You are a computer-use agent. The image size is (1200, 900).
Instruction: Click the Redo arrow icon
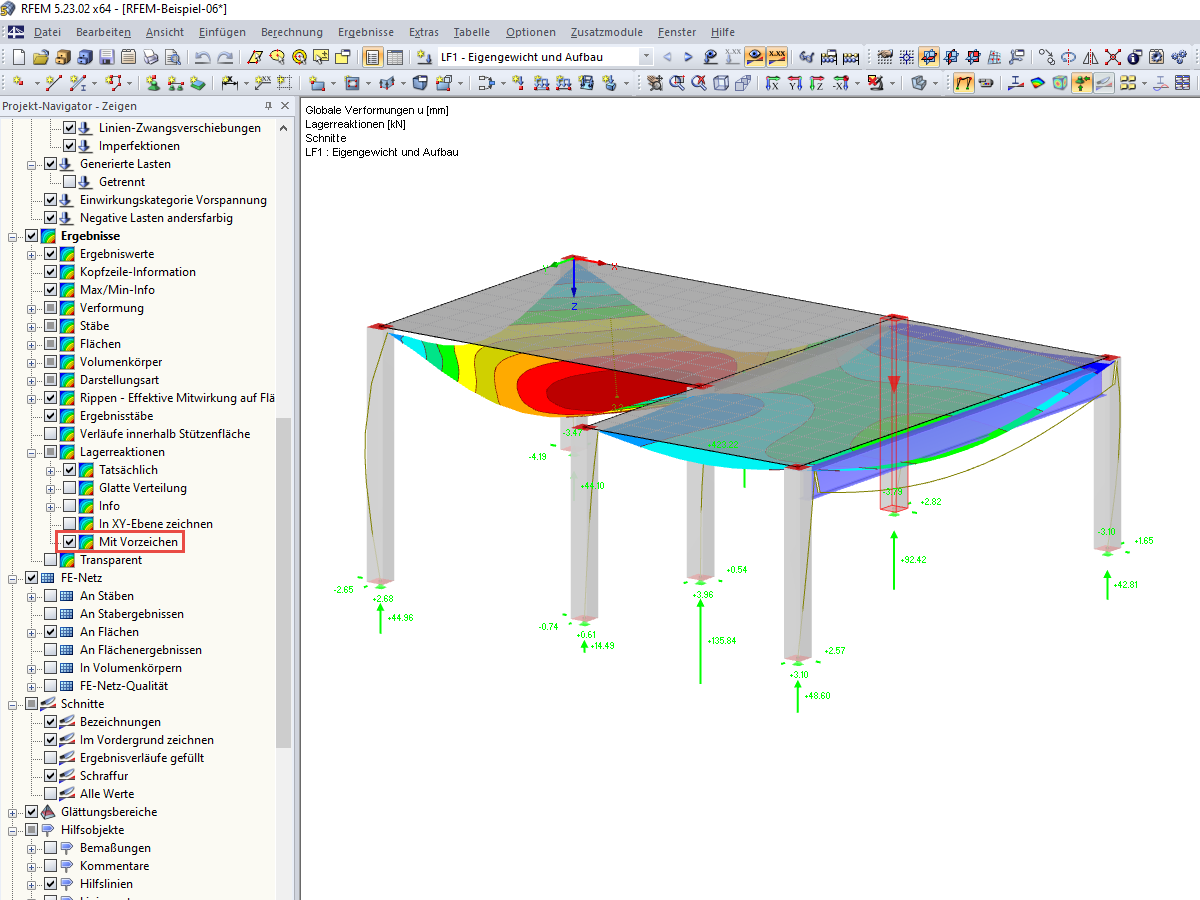226,57
